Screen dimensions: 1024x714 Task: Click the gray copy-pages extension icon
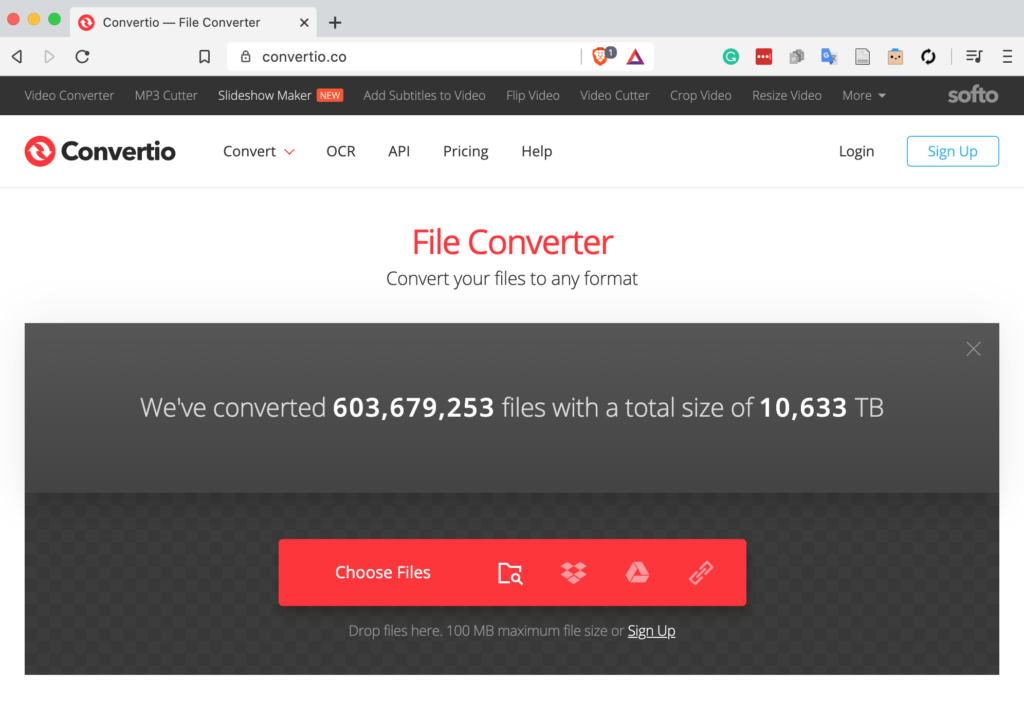(x=797, y=57)
